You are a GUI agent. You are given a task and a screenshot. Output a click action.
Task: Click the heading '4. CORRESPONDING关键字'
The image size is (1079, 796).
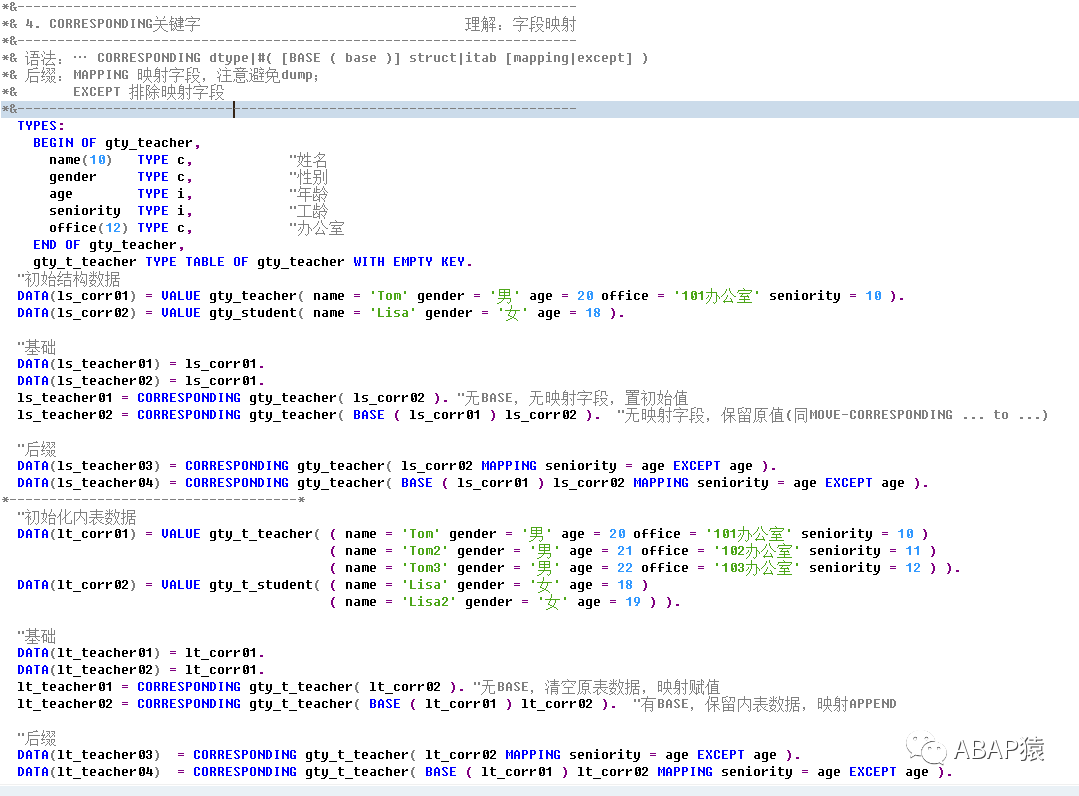tap(113, 24)
